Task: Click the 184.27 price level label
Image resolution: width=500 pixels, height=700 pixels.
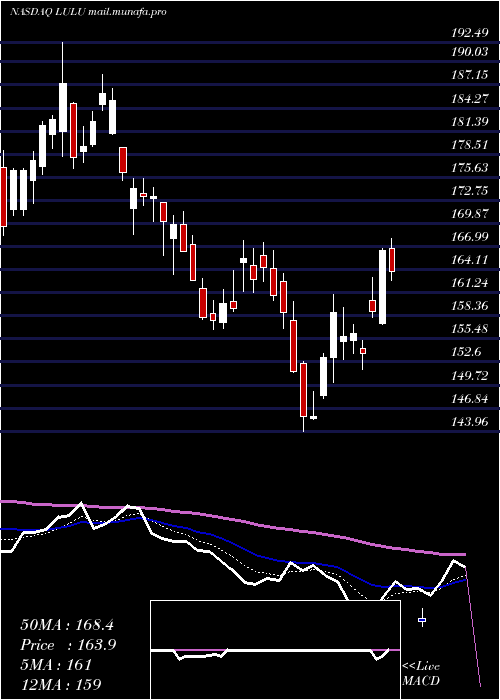Action: pos(470,98)
